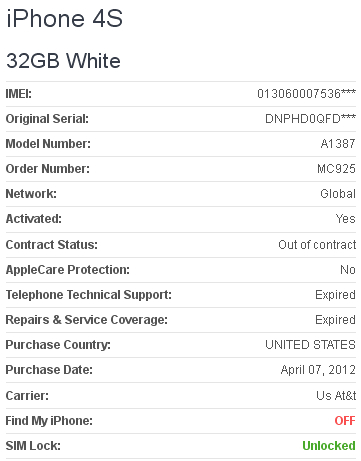
Task: Click the Order Number value MC925
Action: (x=336, y=169)
